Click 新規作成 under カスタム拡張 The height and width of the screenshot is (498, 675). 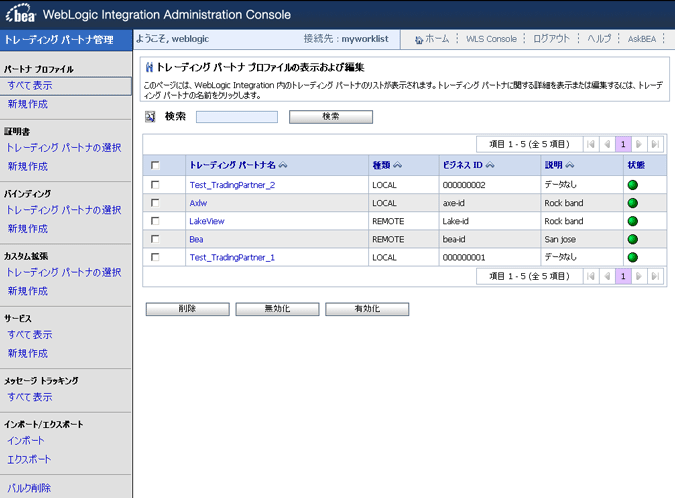point(28,291)
